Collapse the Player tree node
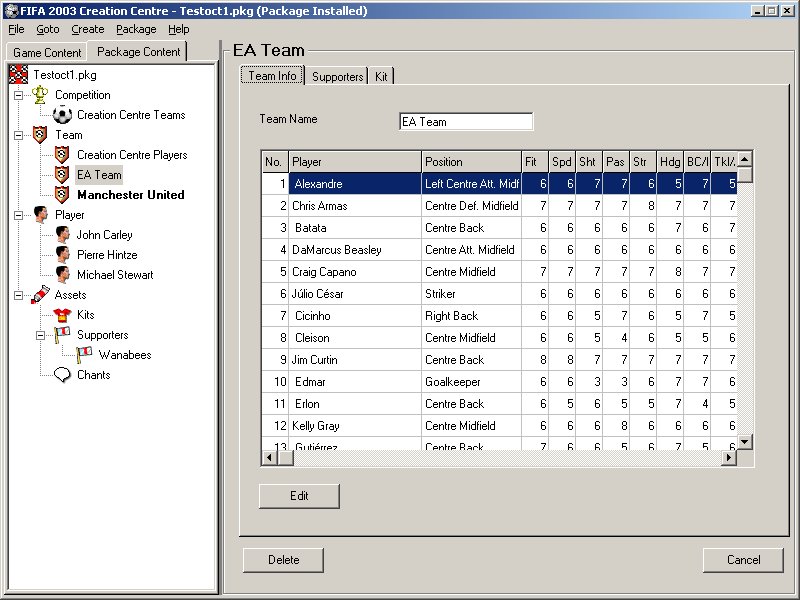 coord(18,215)
